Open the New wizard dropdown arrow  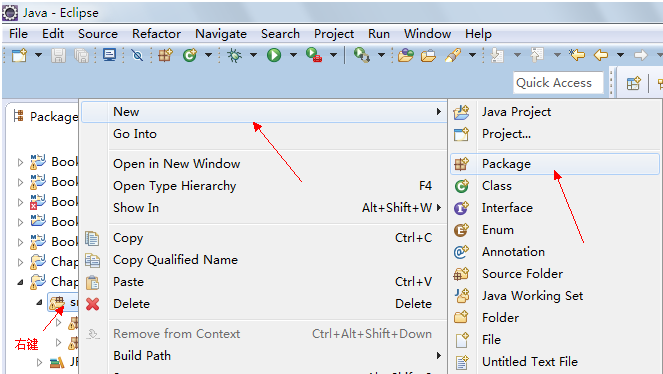[x=38, y=55]
